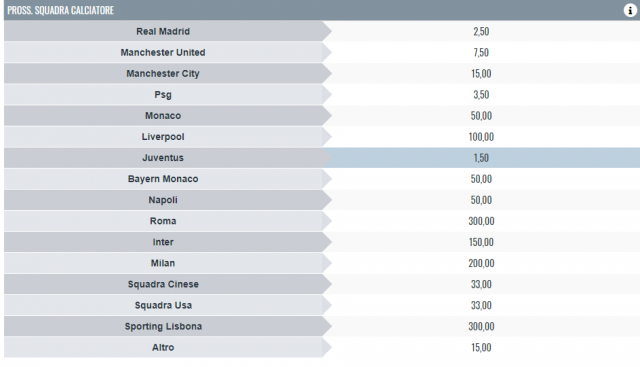The width and height of the screenshot is (640, 367).
Task: Select Inter odds 150,00
Action: [481, 242]
